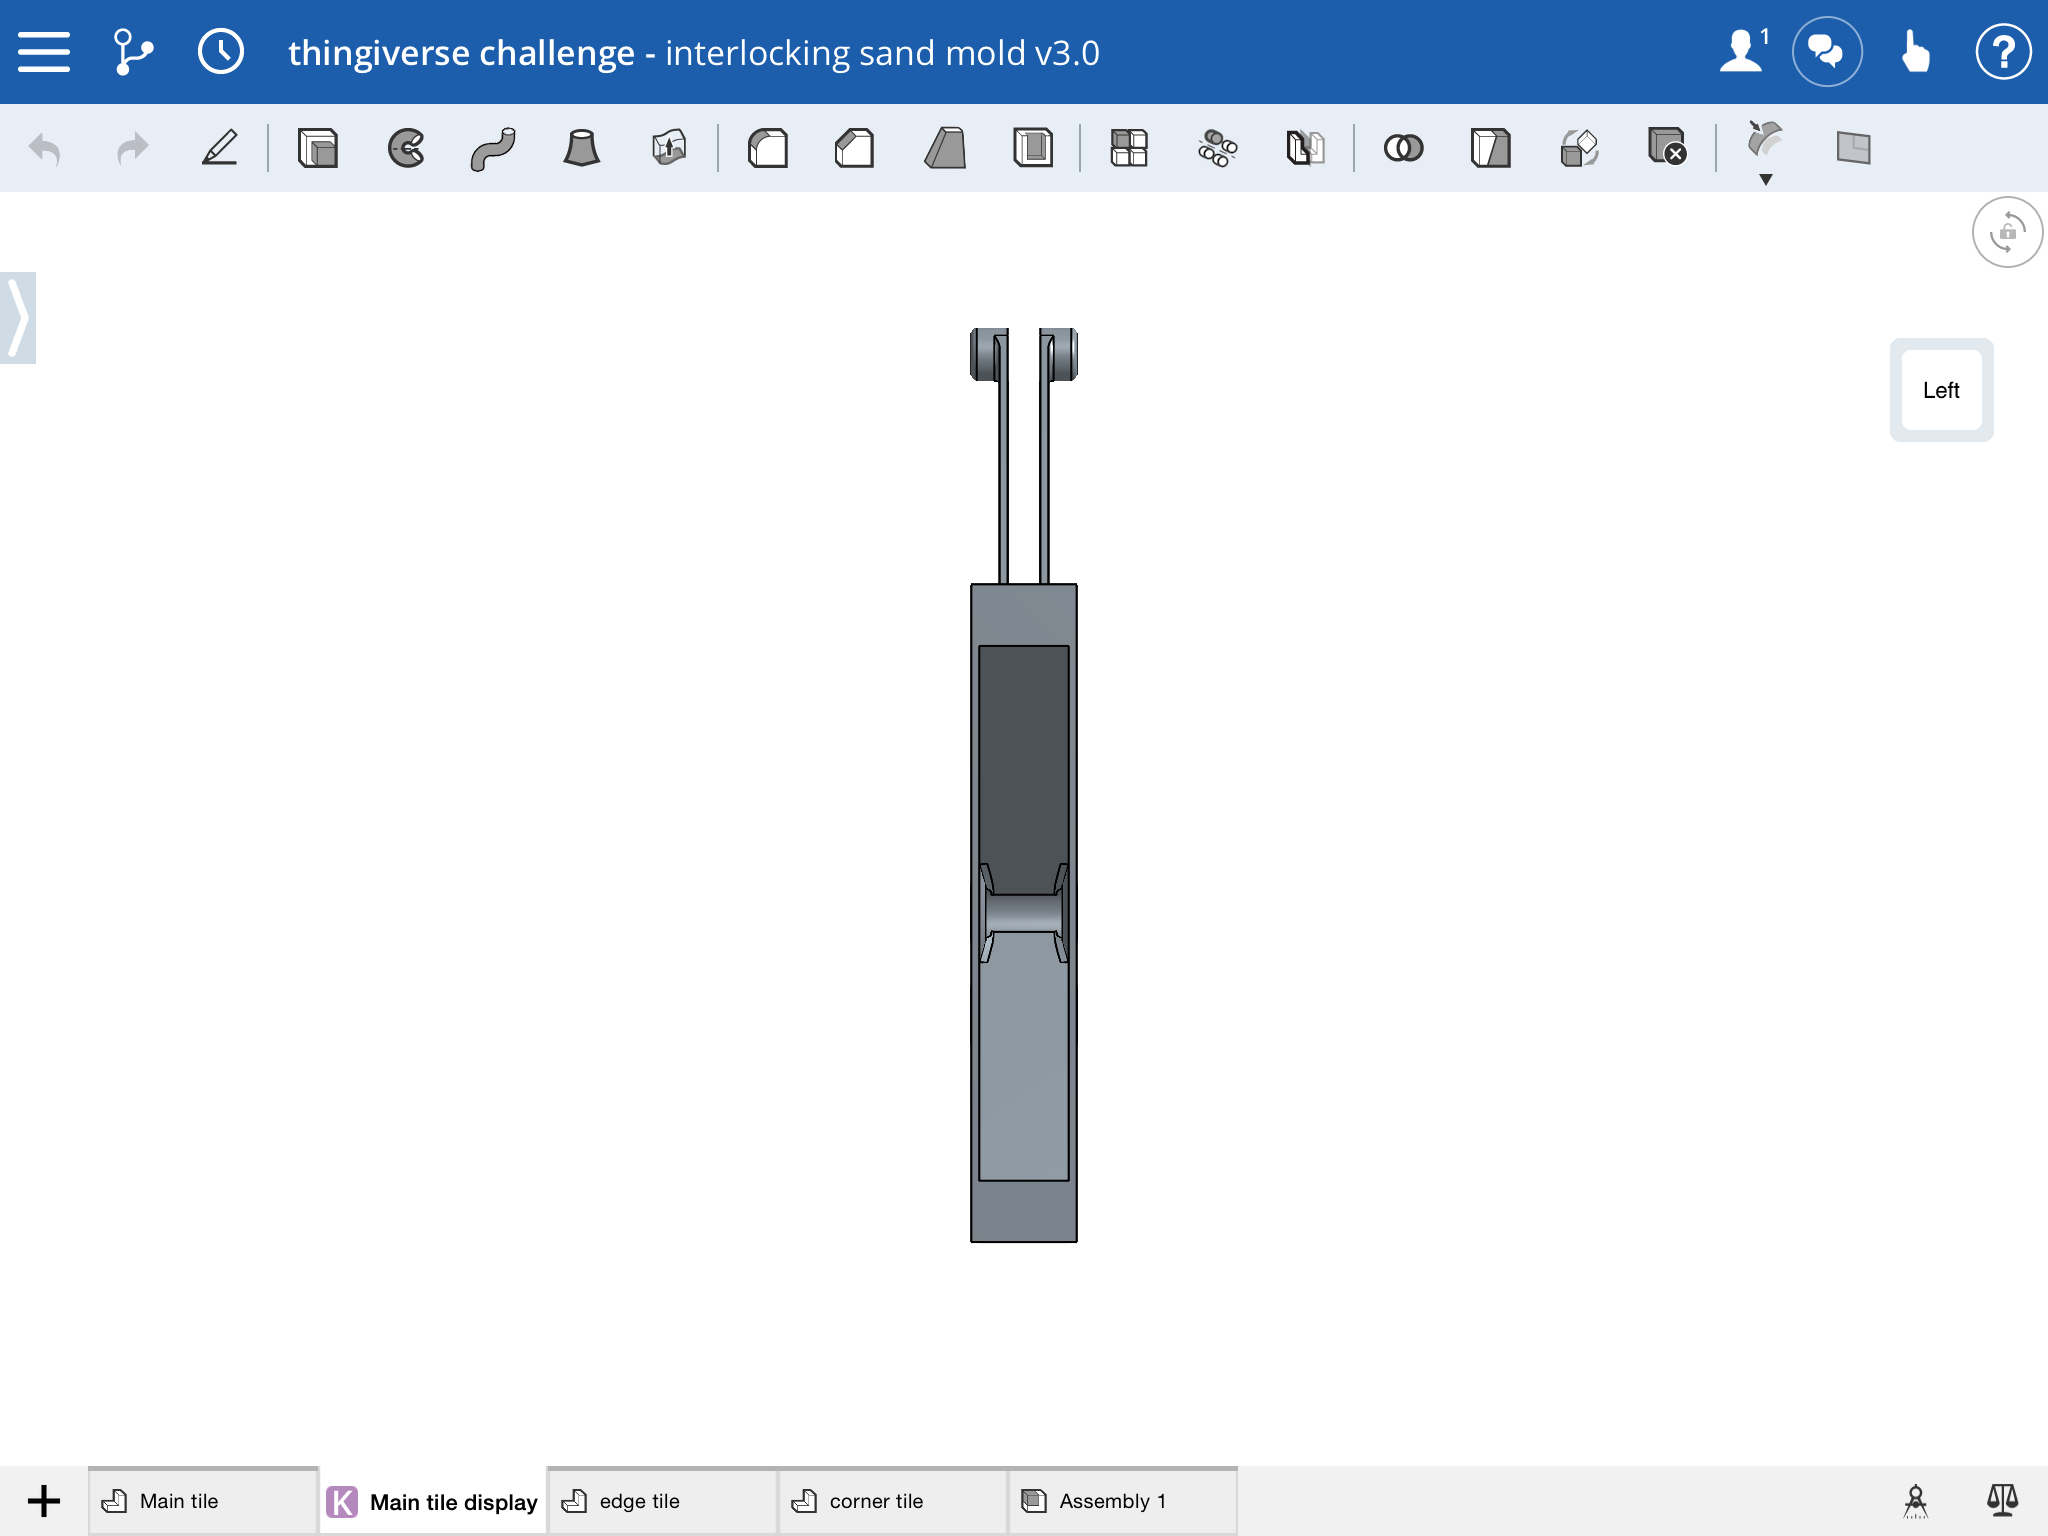Select the Split tool

tap(1491, 148)
